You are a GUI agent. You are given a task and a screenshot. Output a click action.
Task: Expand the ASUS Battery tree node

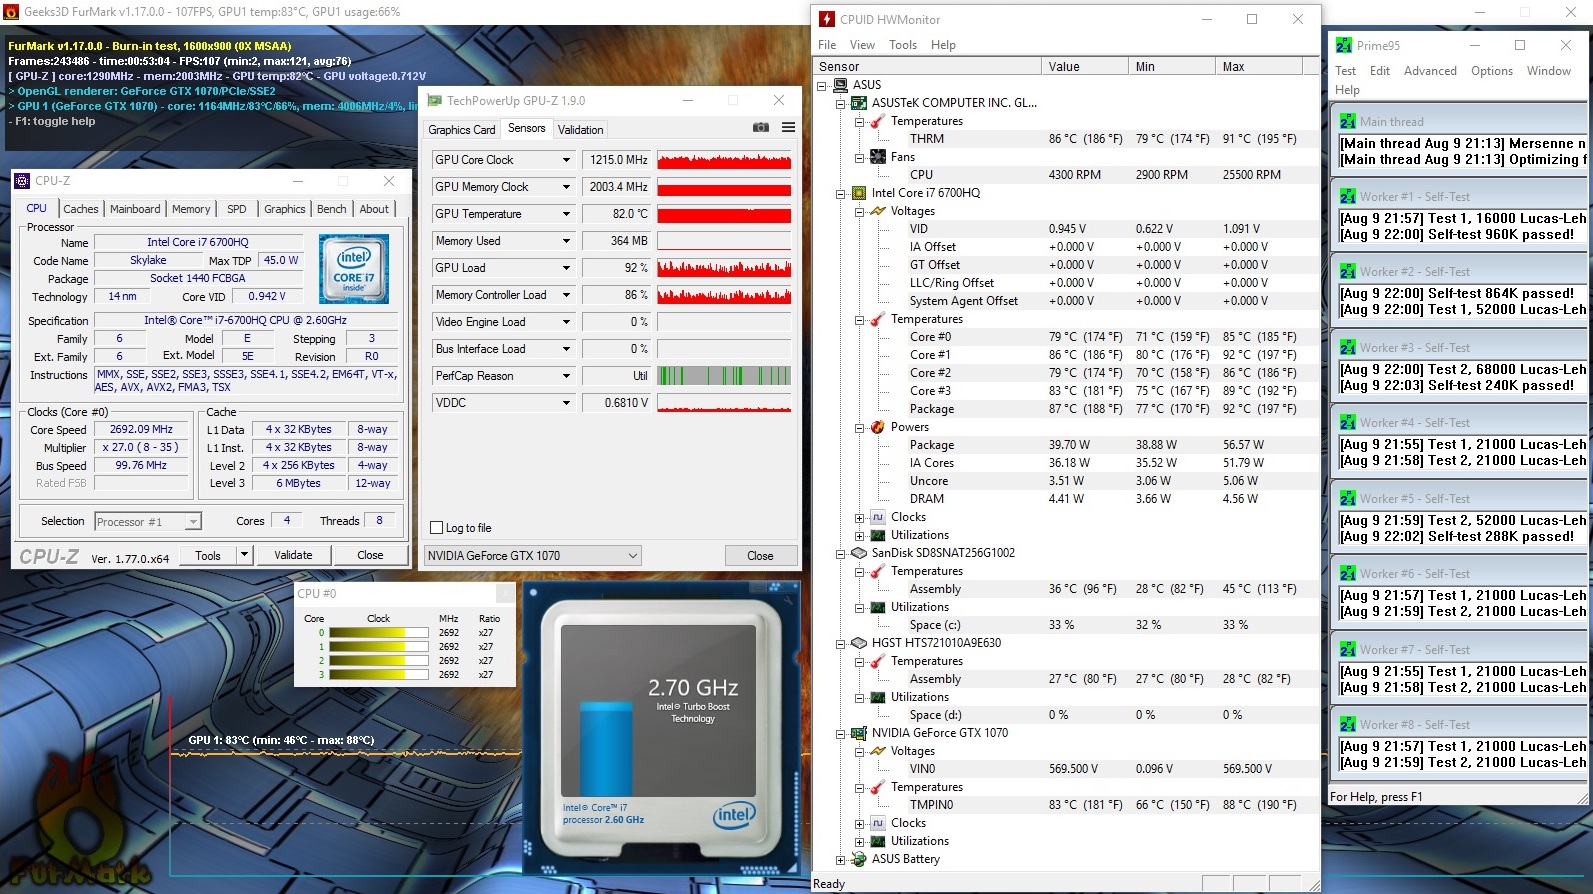point(840,860)
